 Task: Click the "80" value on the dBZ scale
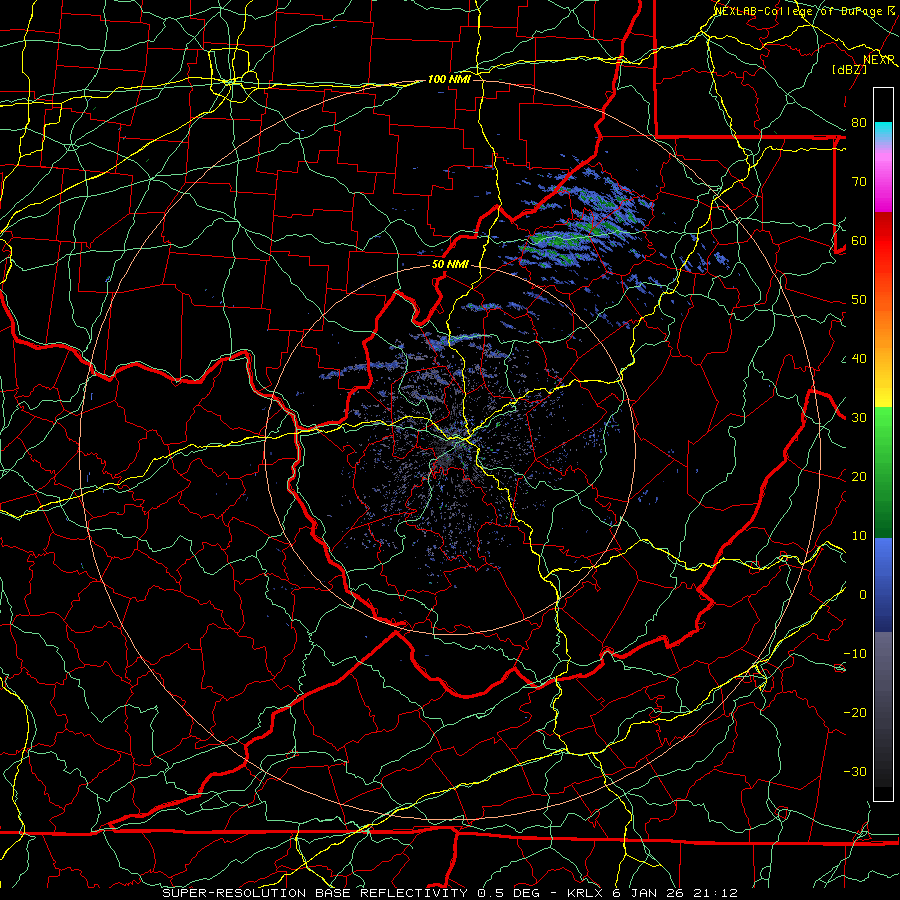(x=859, y=123)
